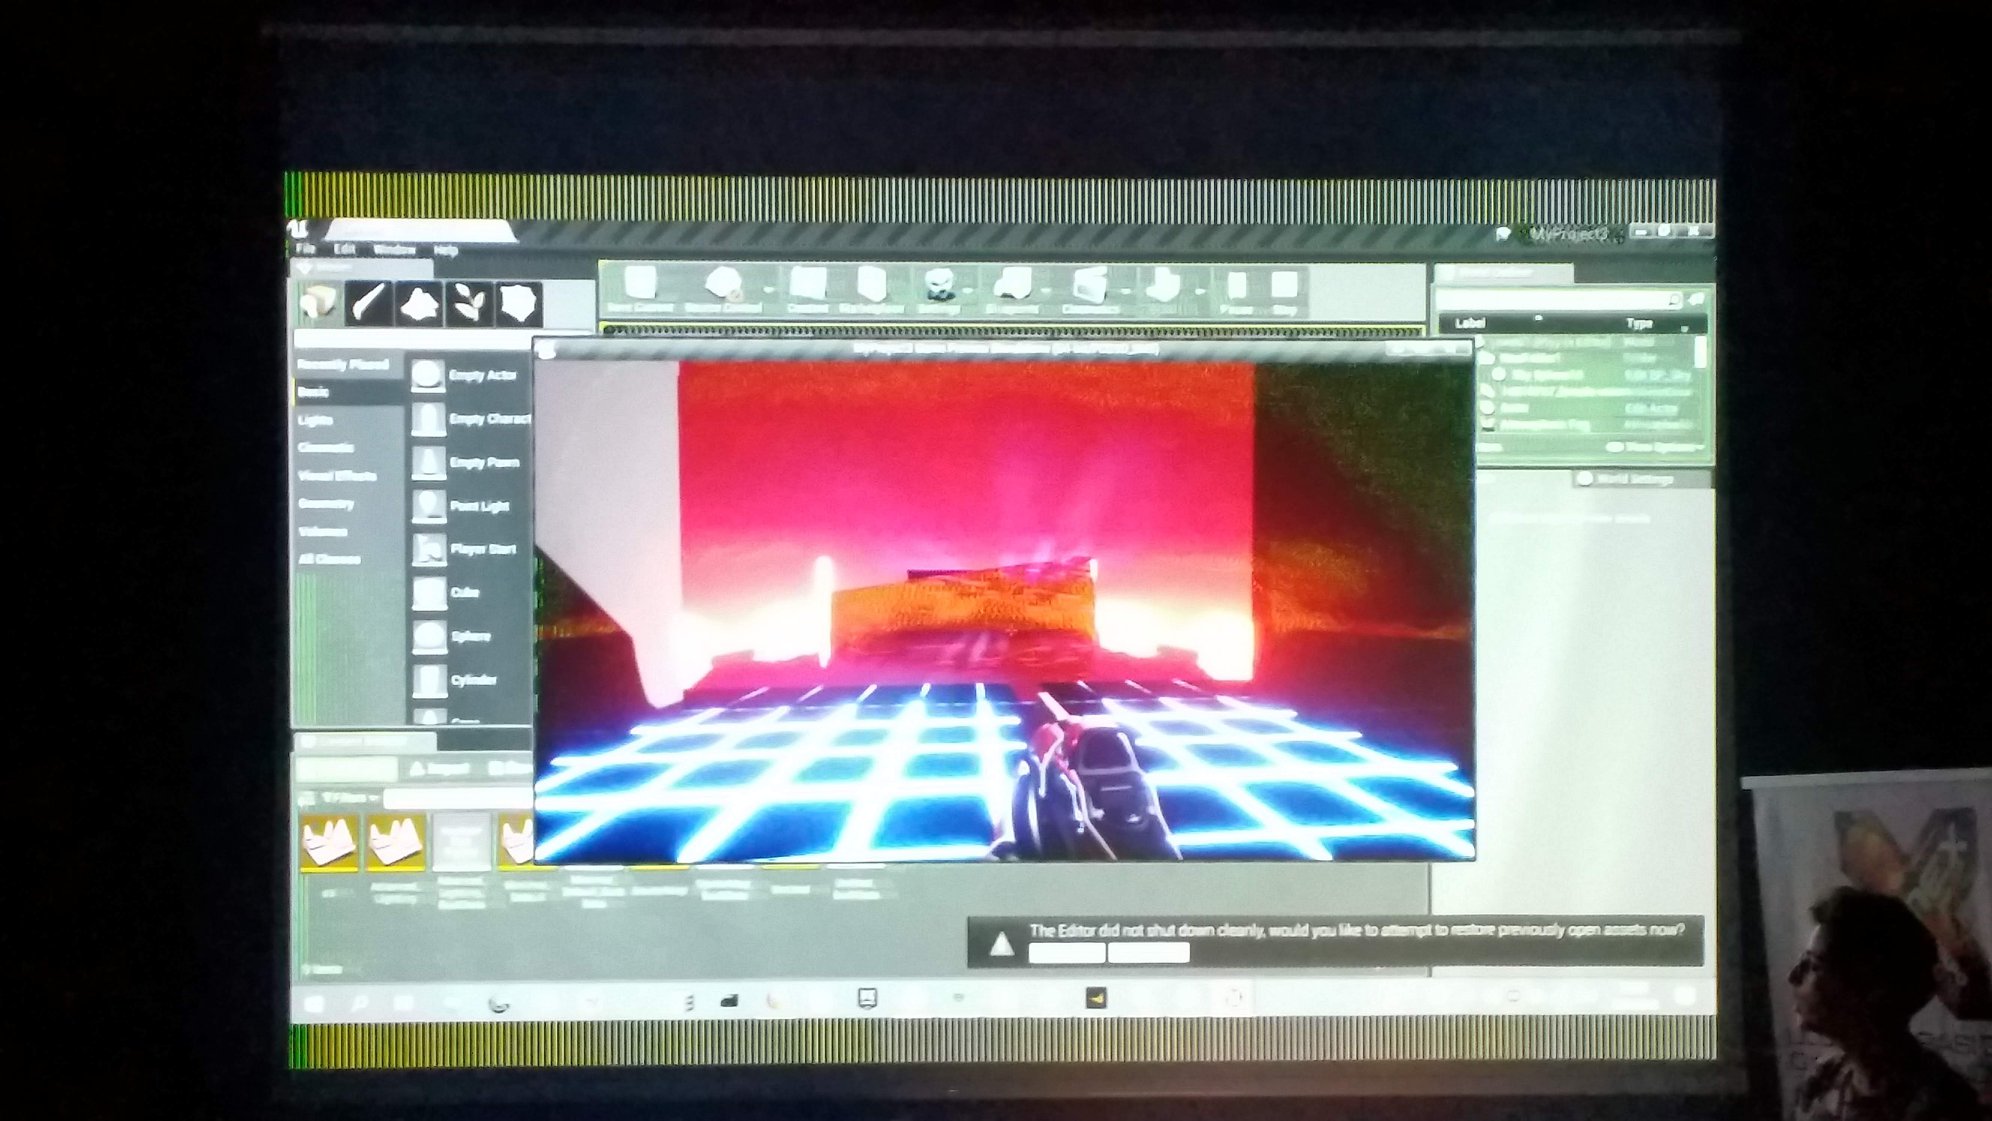Select the Foliage mode leaf icon

coord(469,302)
